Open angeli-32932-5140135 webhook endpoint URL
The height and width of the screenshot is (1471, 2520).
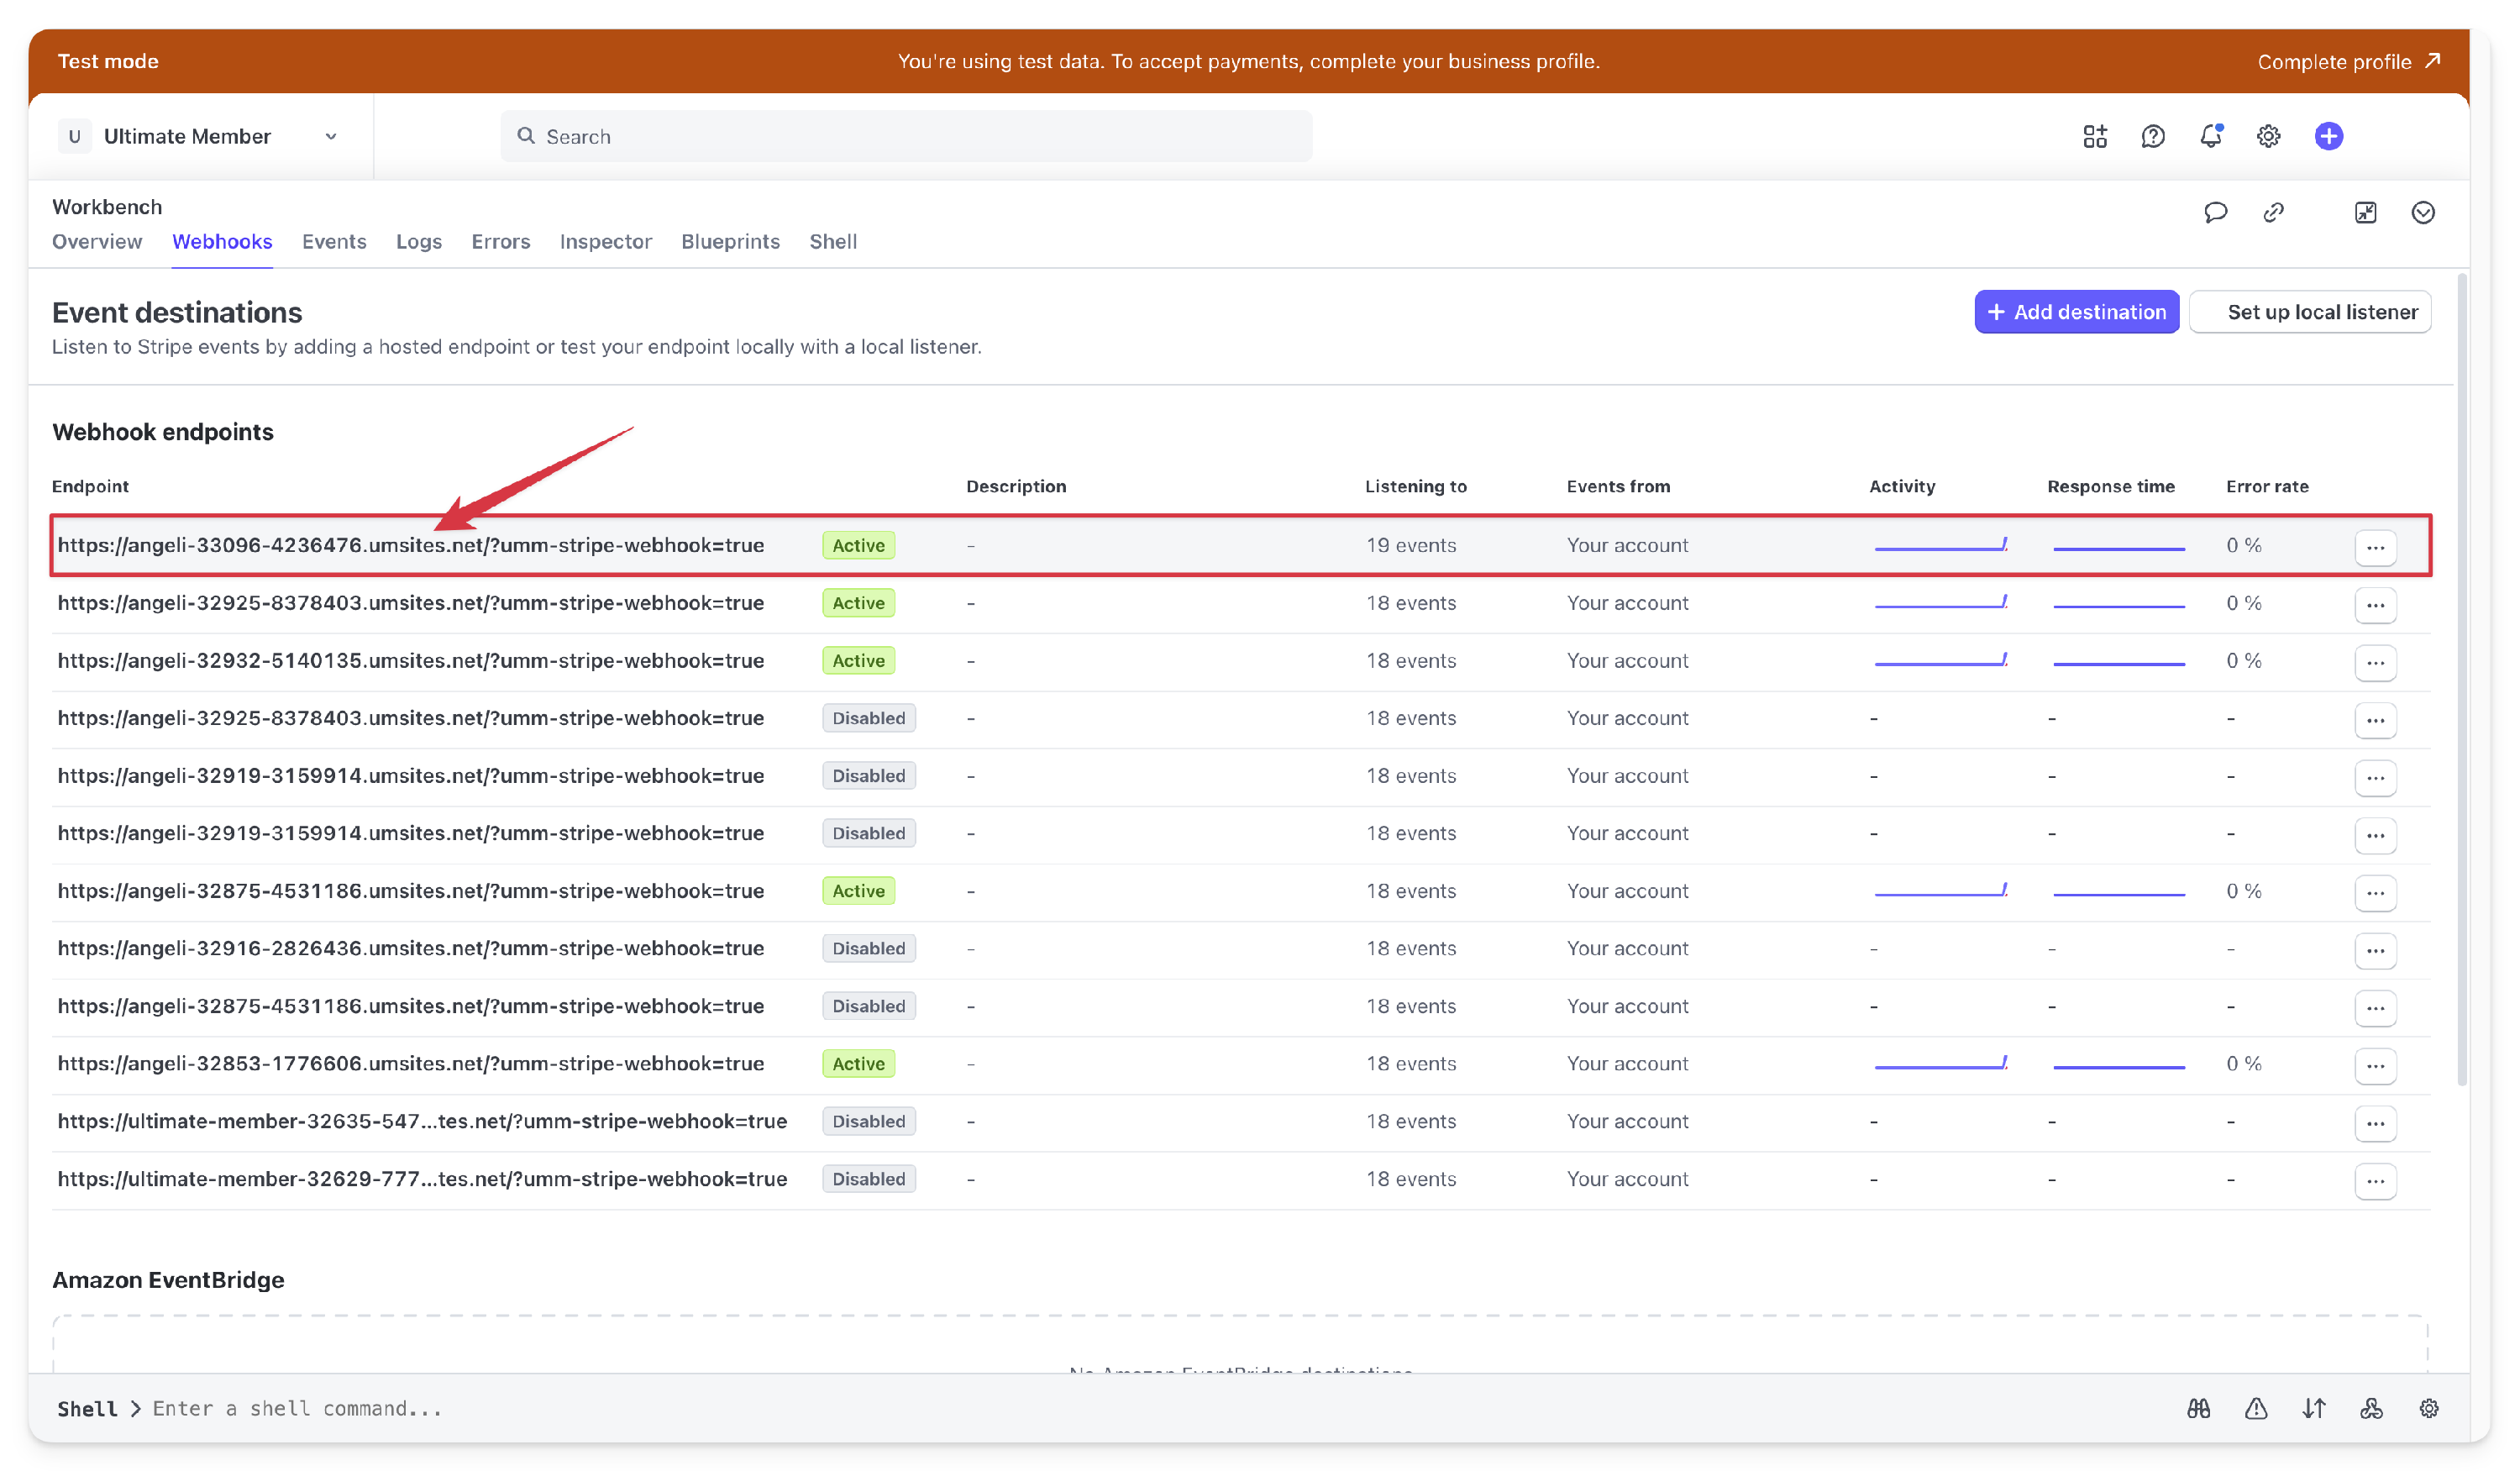click(410, 660)
